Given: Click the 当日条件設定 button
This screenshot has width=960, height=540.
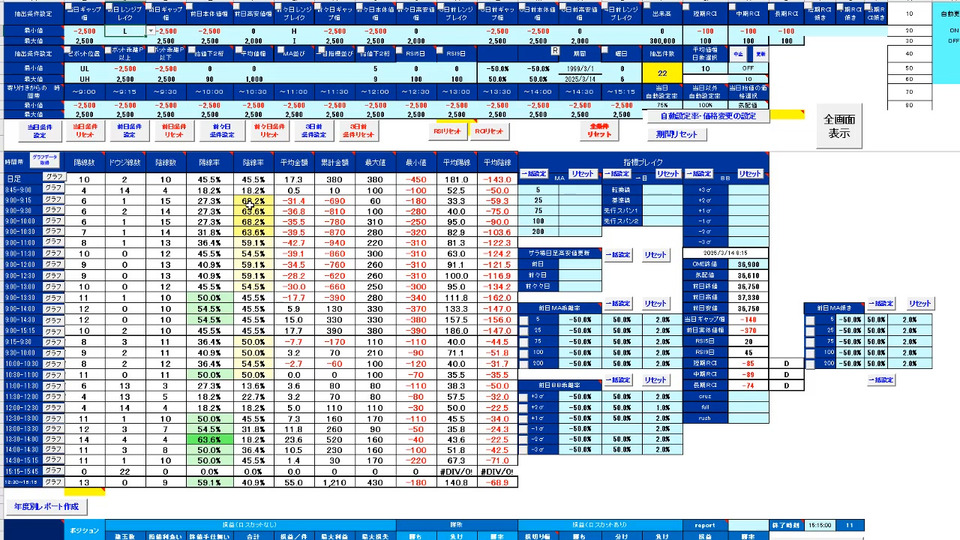Looking at the screenshot, I should click(x=39, y=131).
